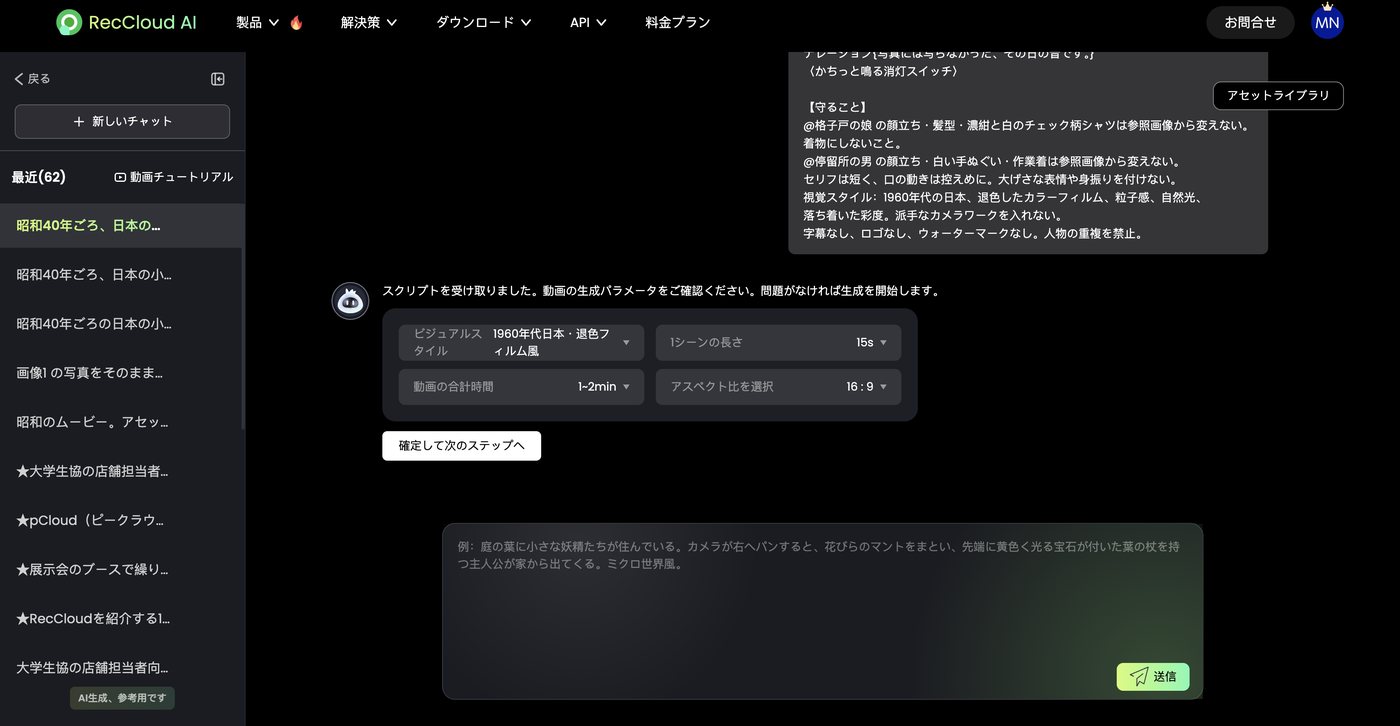
Task: Send the message with 送信
Action: pyautogui.click(x=1153, y=677)
